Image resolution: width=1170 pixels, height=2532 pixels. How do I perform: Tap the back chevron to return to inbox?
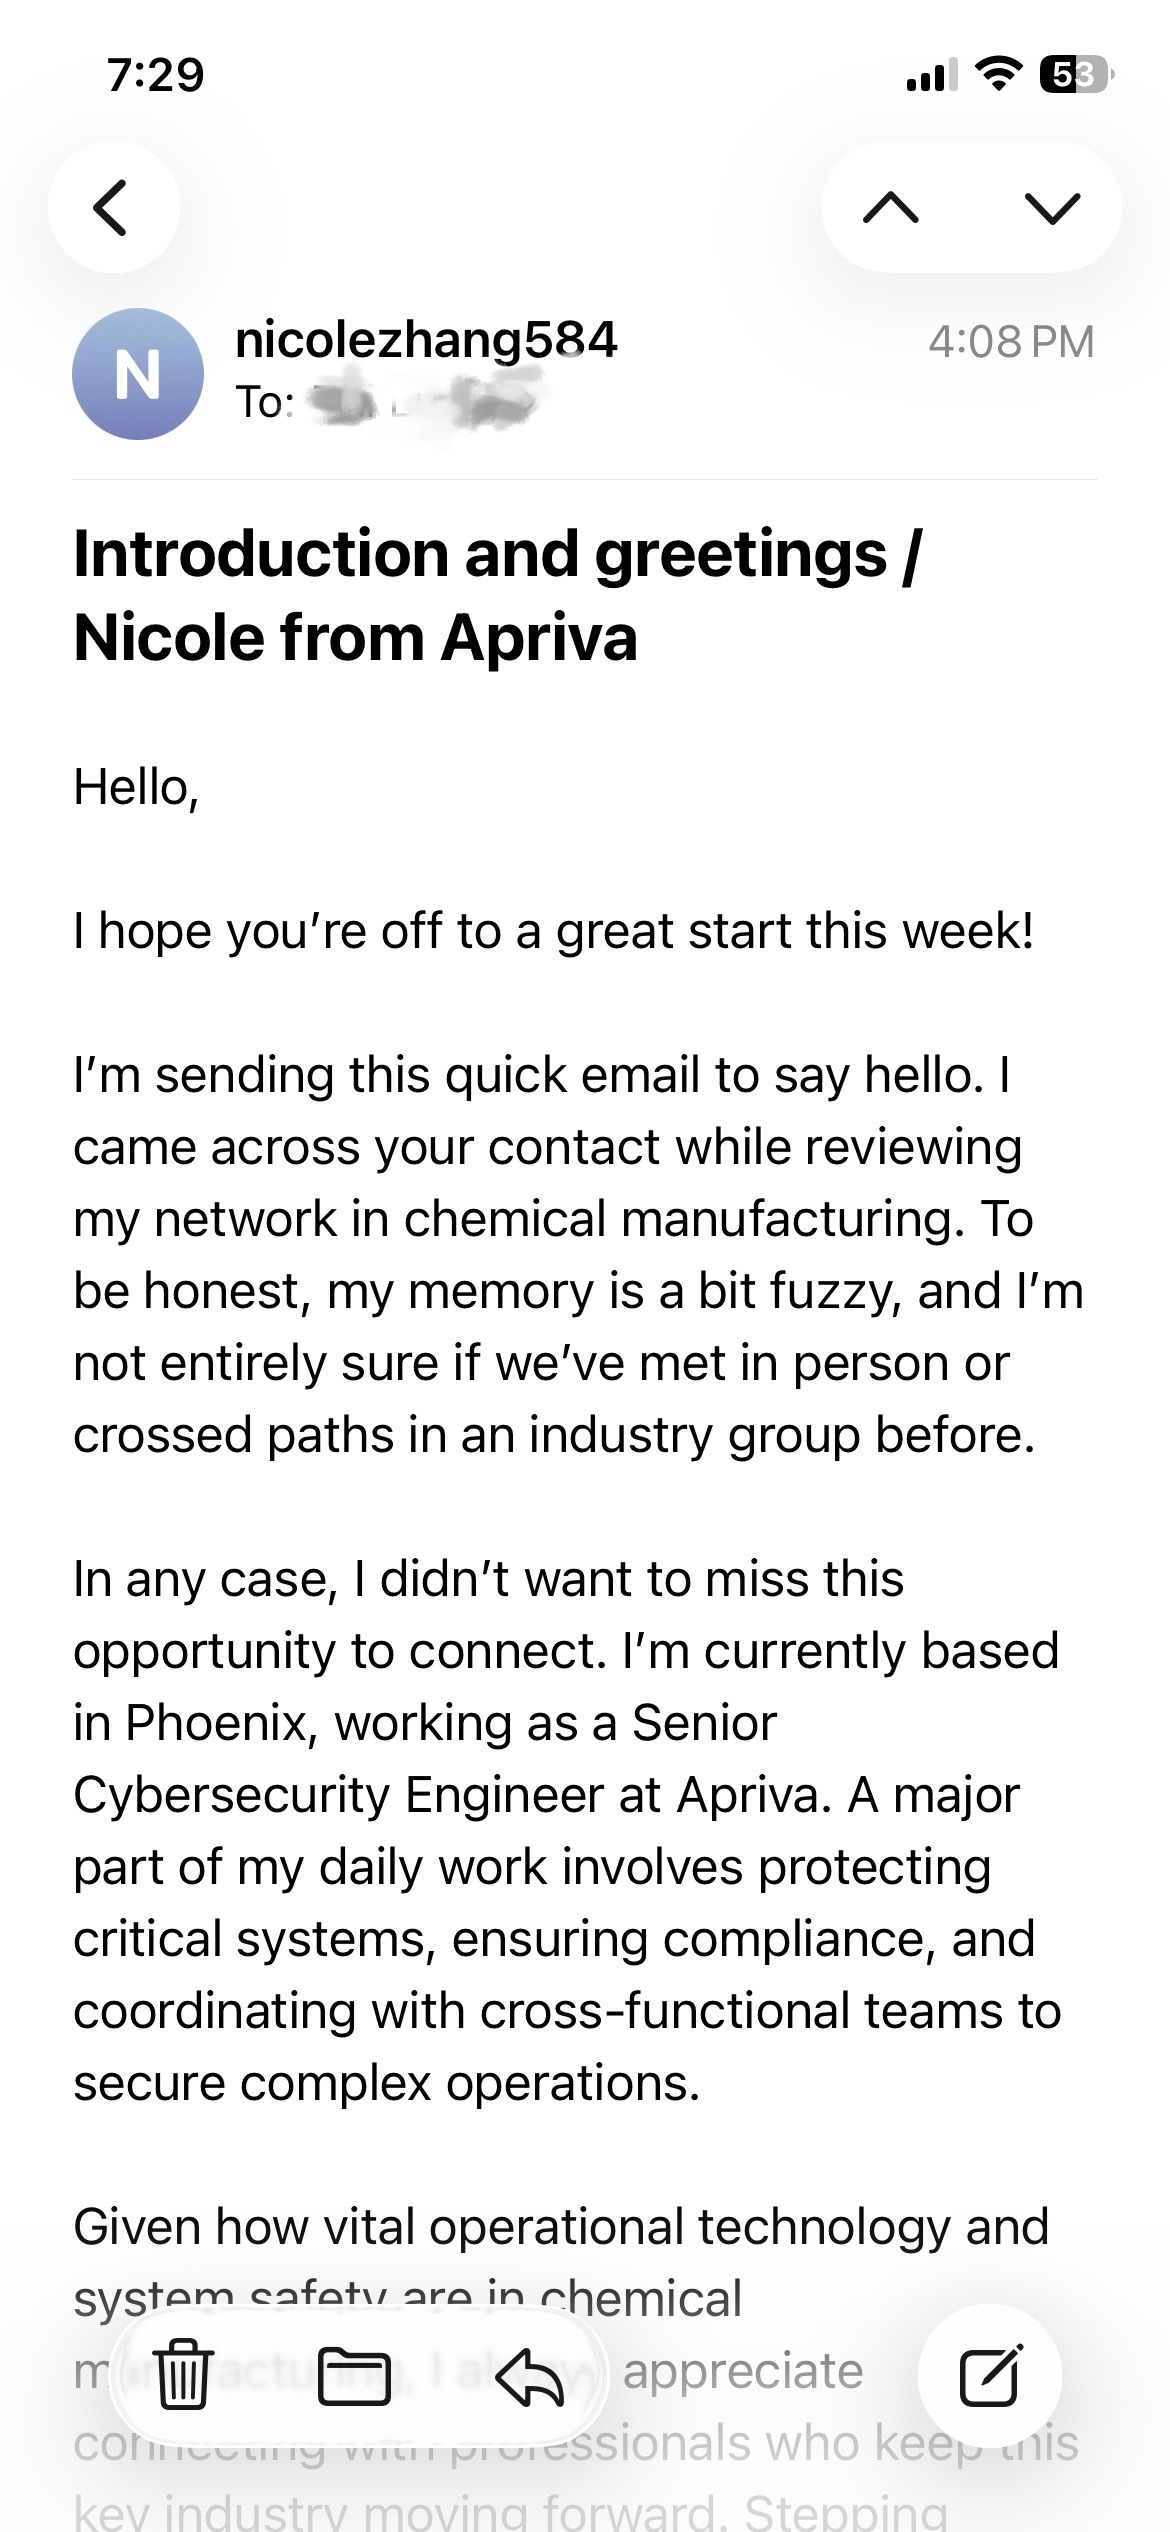pyautogui.click(x=113, y=207)
